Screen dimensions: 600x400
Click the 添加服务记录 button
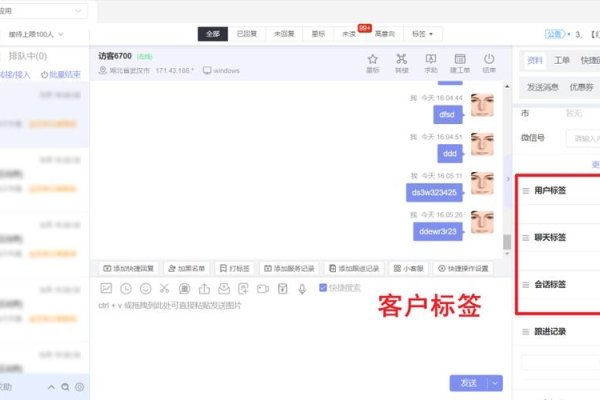[289, 268]
